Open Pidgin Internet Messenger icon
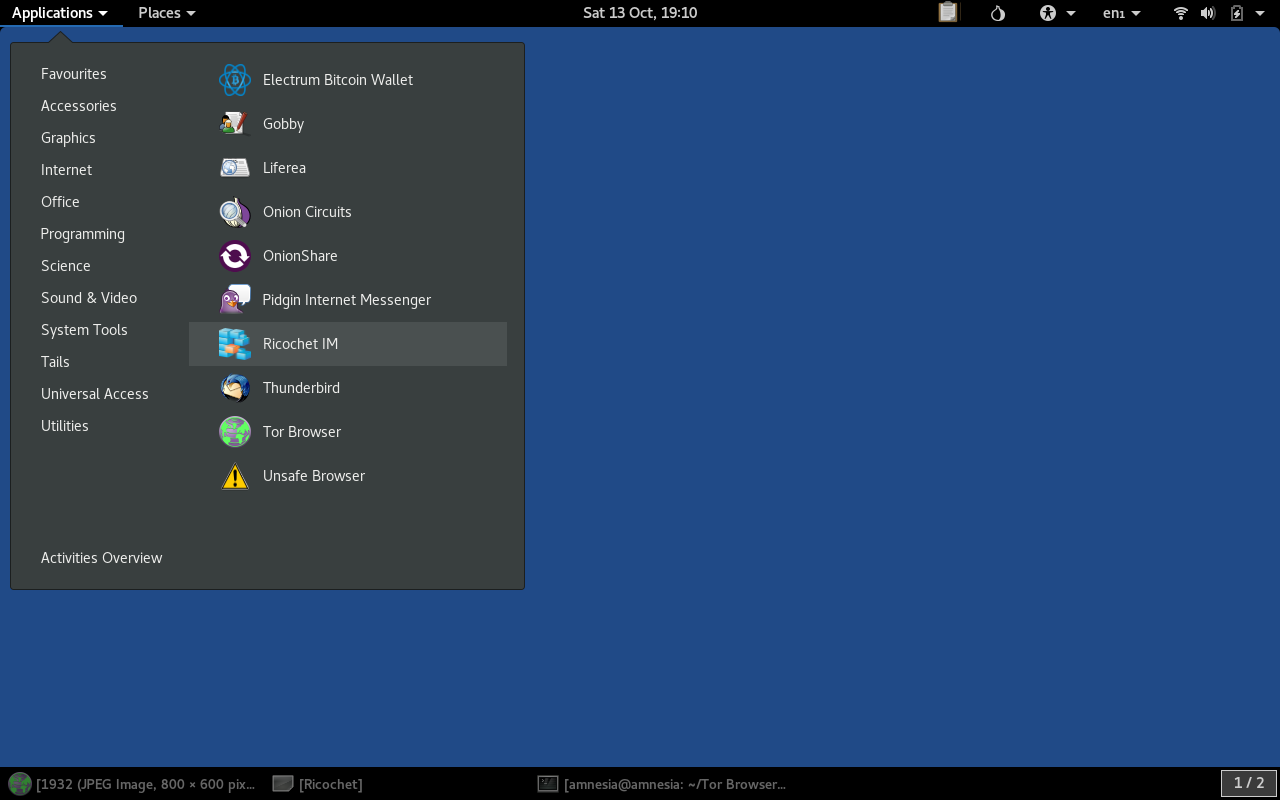The image size is (1280, 800). (x=235, y=300)
